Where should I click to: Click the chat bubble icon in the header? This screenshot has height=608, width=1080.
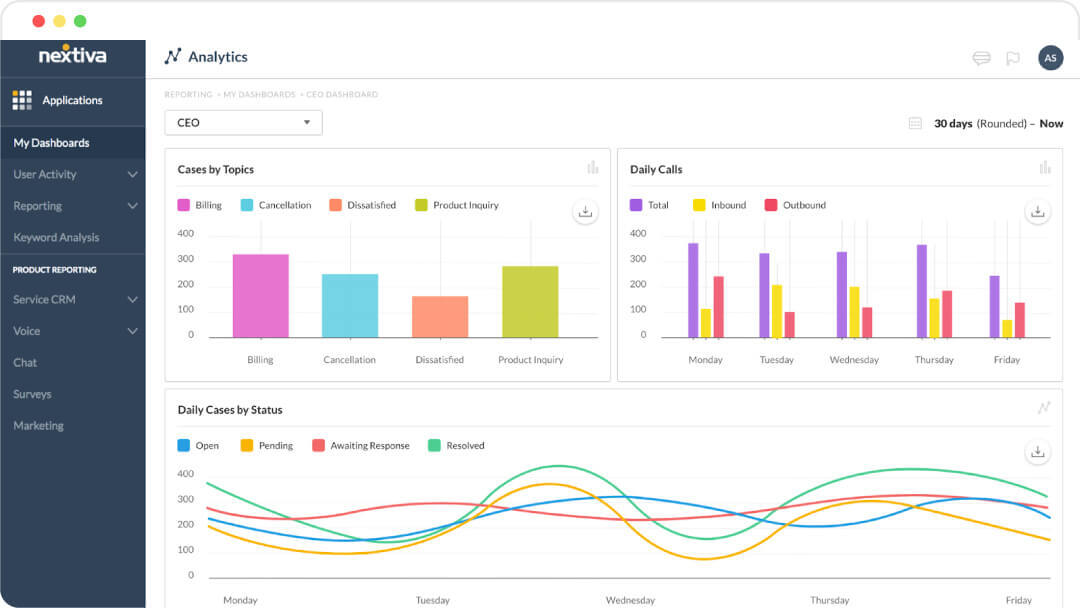[x=980, y=58]
